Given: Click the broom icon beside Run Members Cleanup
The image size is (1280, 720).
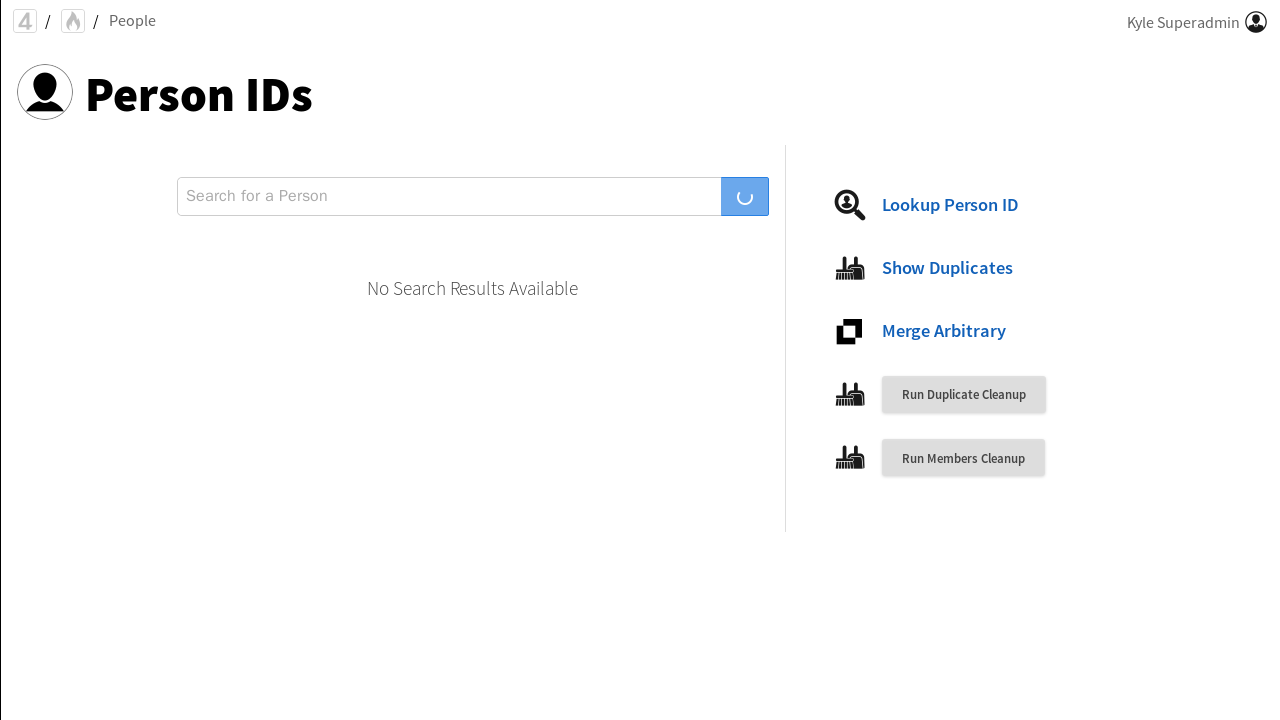Looking at the screenshot, I should [x=850, y=457].
